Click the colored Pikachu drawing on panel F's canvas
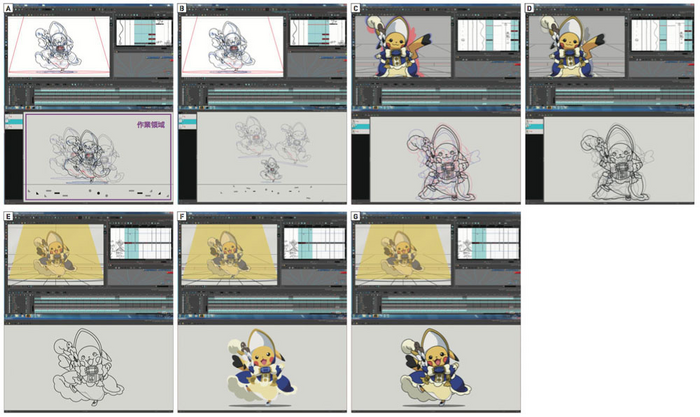 262,369
